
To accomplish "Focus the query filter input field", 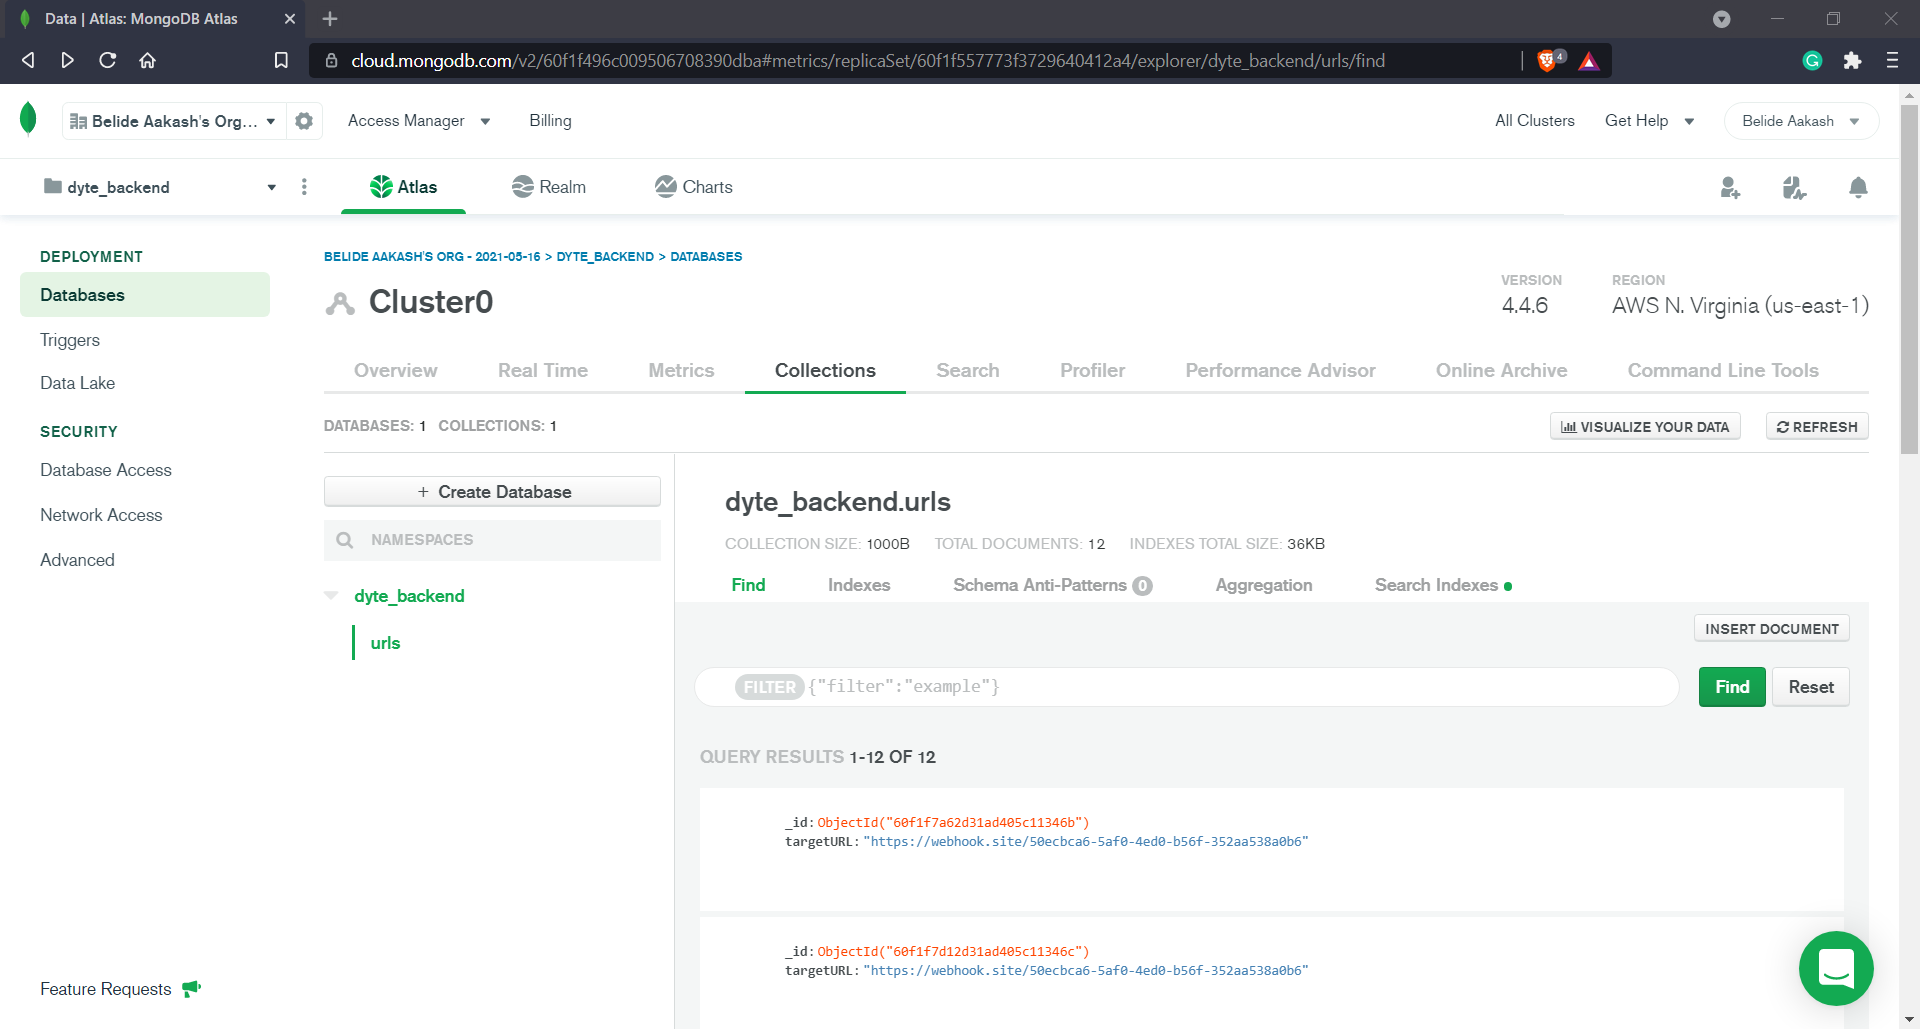I will (x=1187, y=687).
